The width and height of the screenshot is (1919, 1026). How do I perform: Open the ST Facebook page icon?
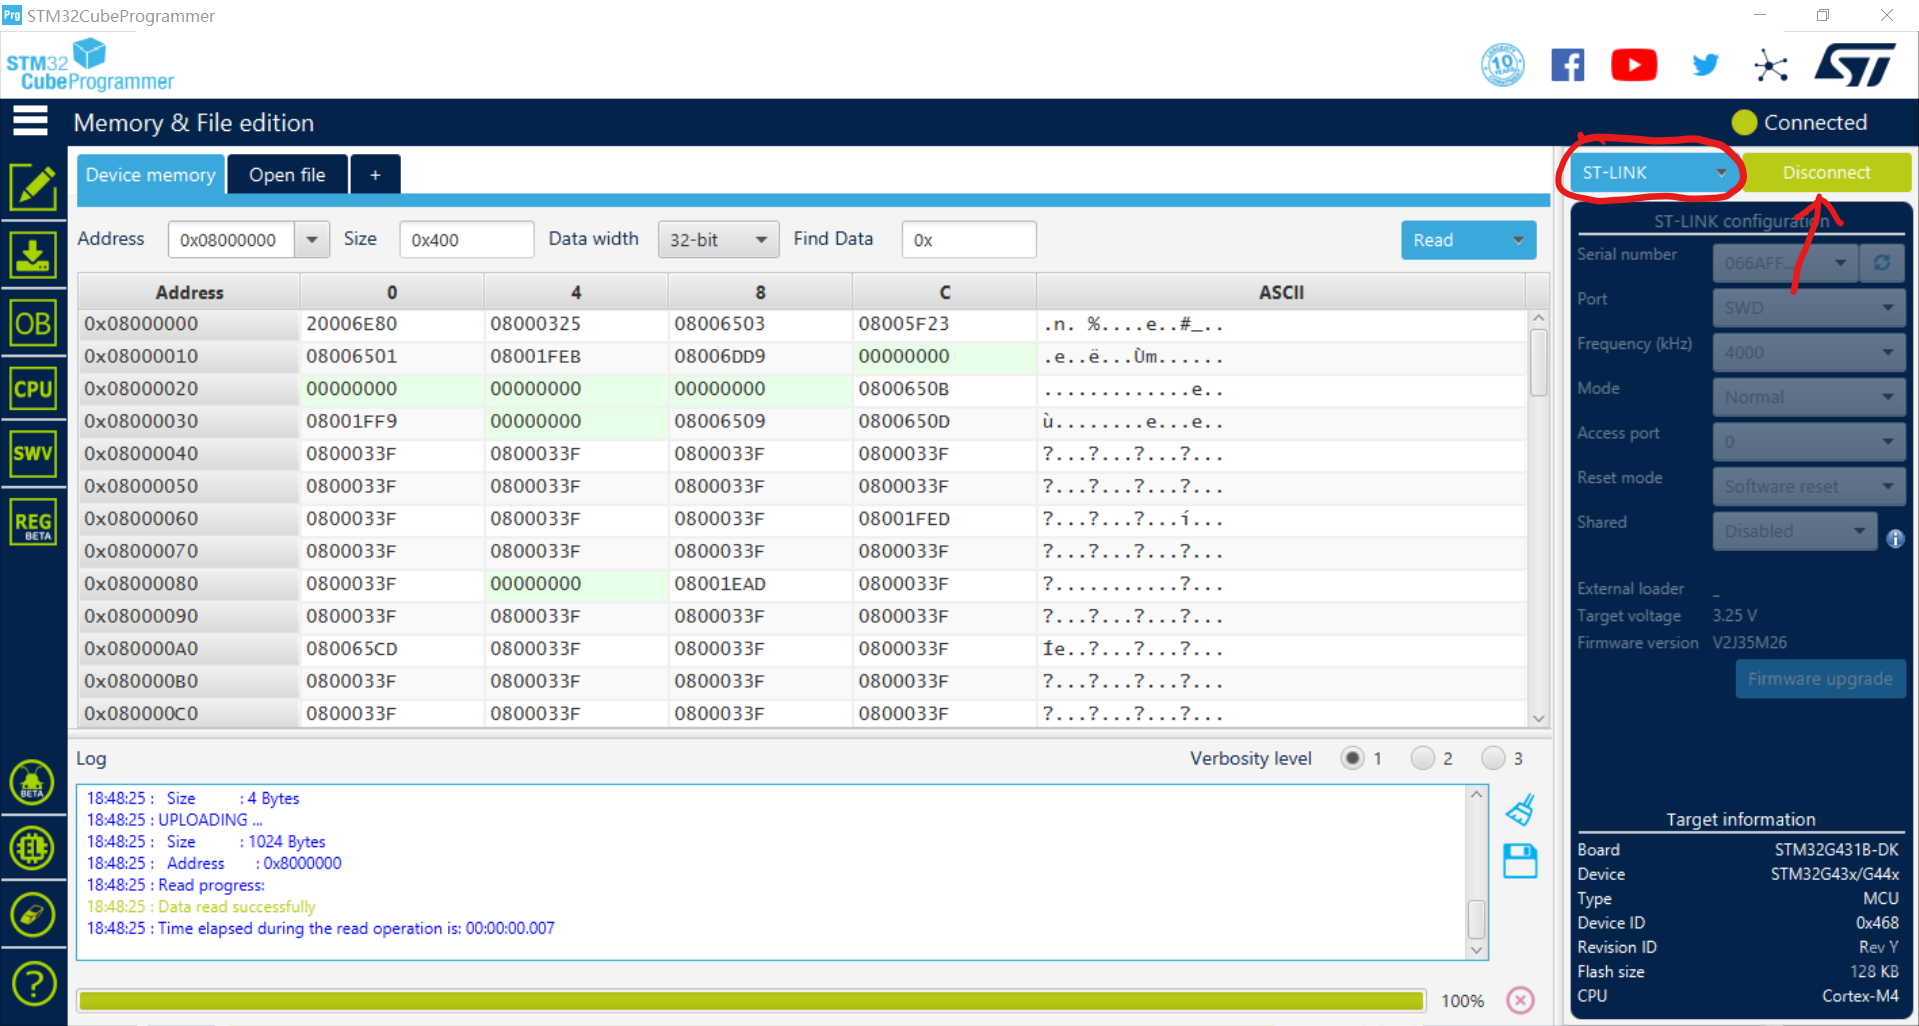[1568, 65]
